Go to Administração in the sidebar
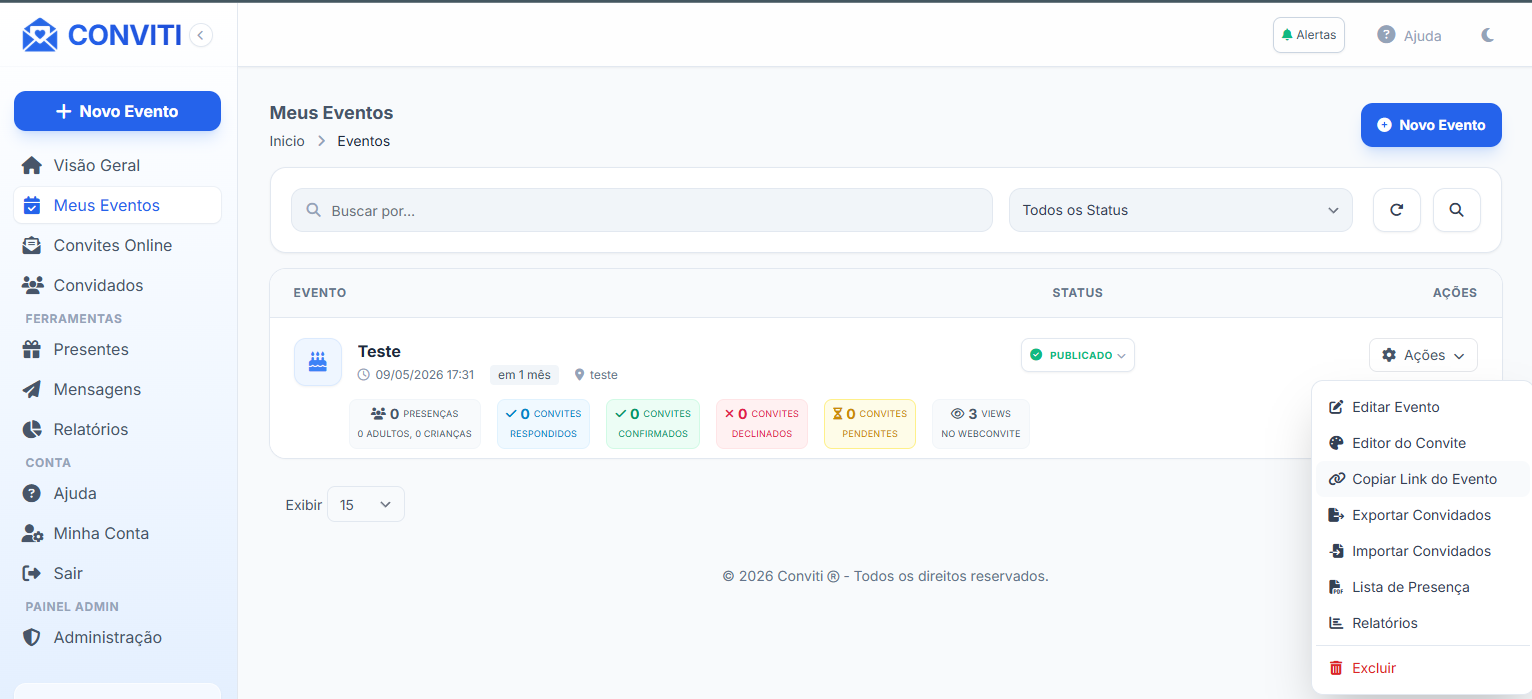 coord(107,637)
